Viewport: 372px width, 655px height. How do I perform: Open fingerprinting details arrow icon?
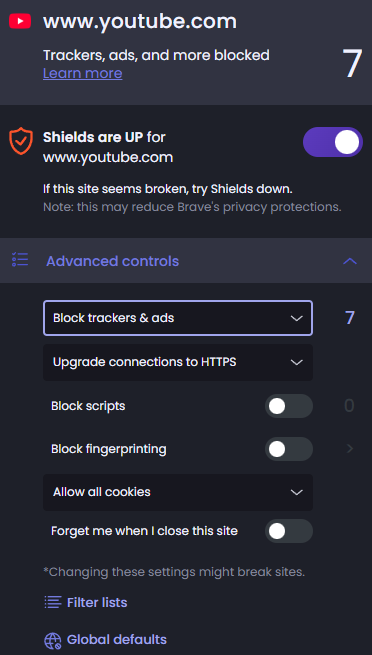(349, 449)
